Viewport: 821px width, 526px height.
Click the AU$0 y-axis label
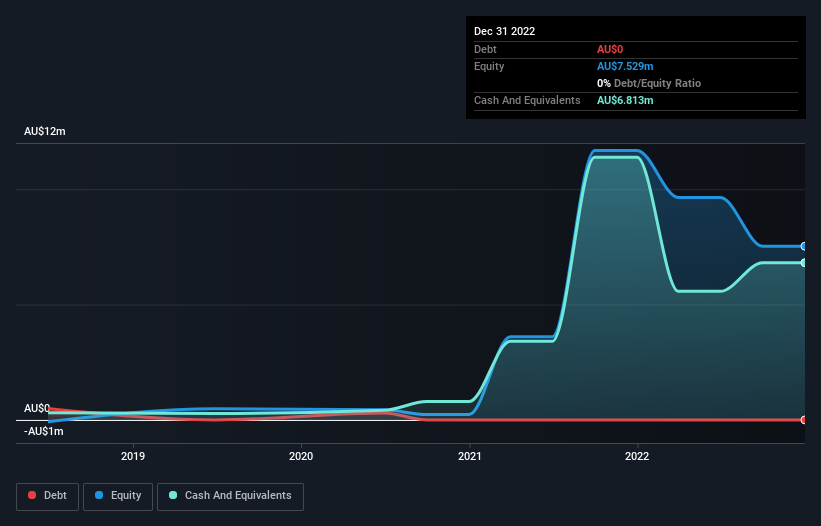tap(37, 408)
